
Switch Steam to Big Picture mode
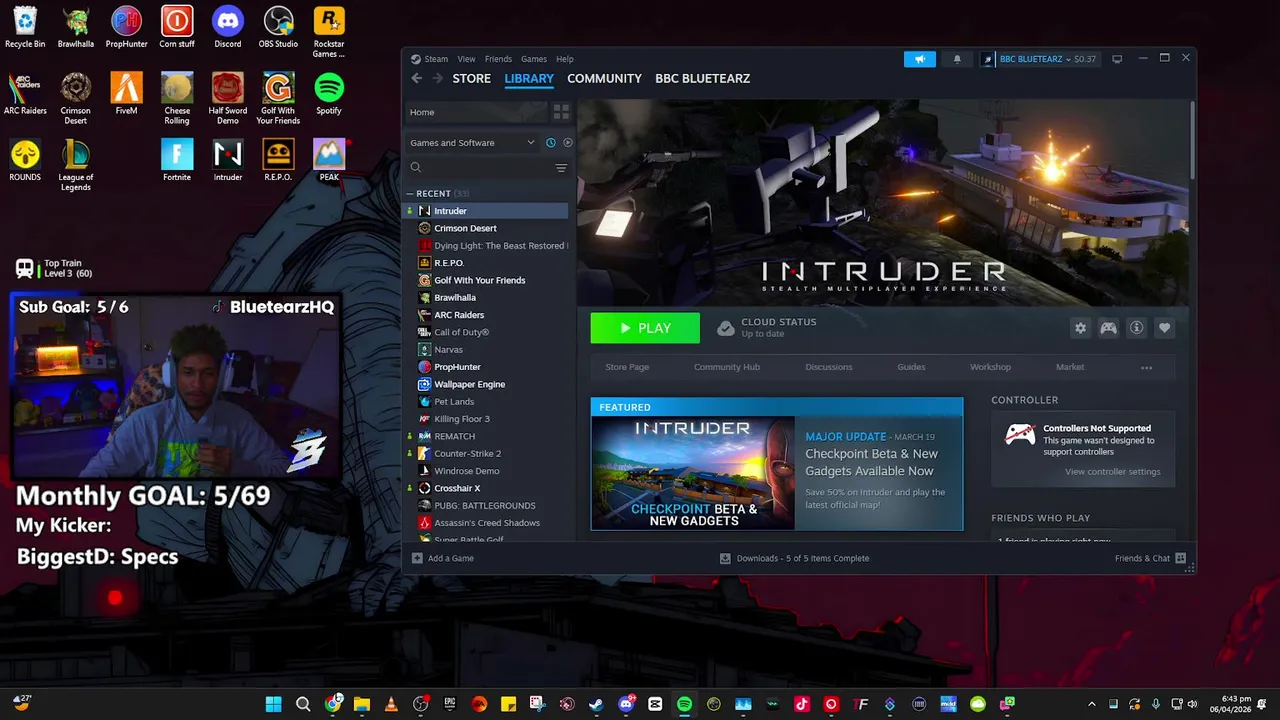(x=1117, y=59)
